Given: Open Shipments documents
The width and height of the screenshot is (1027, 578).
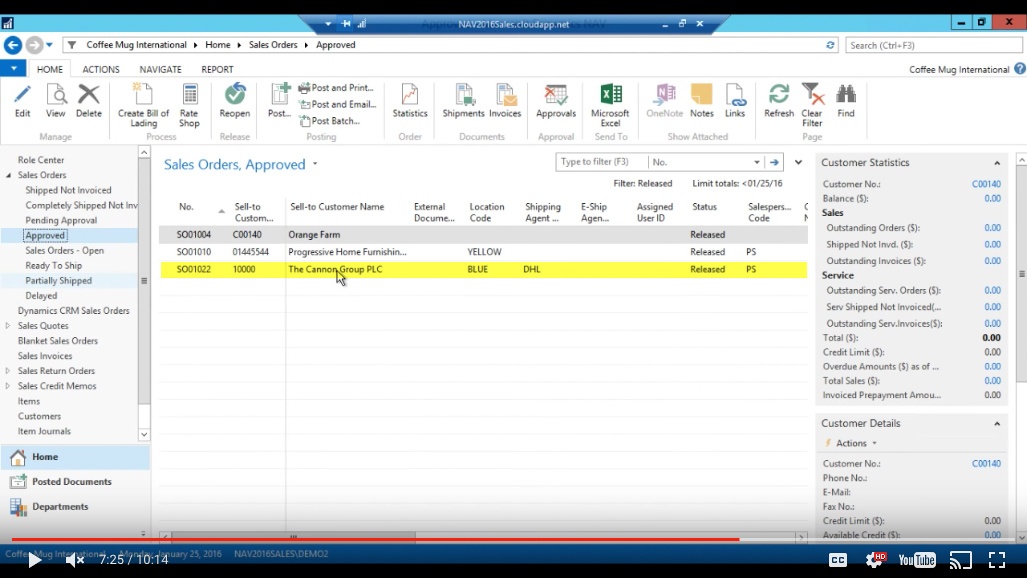Looking at the screenshot, I should click(463, 100).
